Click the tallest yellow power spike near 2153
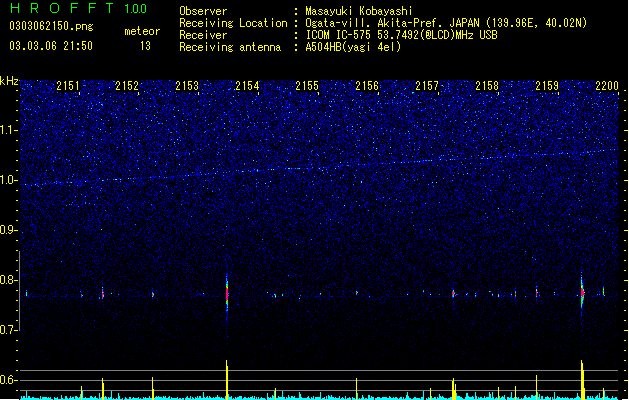629x400 pixels. [x=227, y=380]
